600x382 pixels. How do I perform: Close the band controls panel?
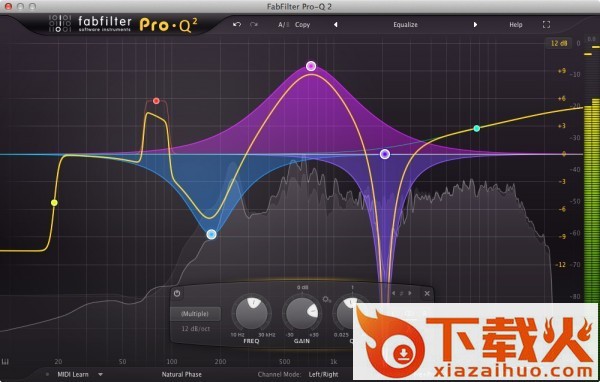tap(427, 294)
